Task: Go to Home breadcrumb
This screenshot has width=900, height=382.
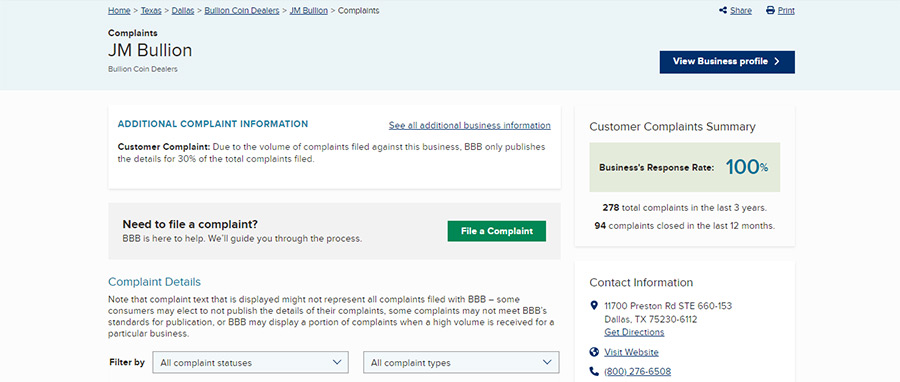Action: point(119,10)
